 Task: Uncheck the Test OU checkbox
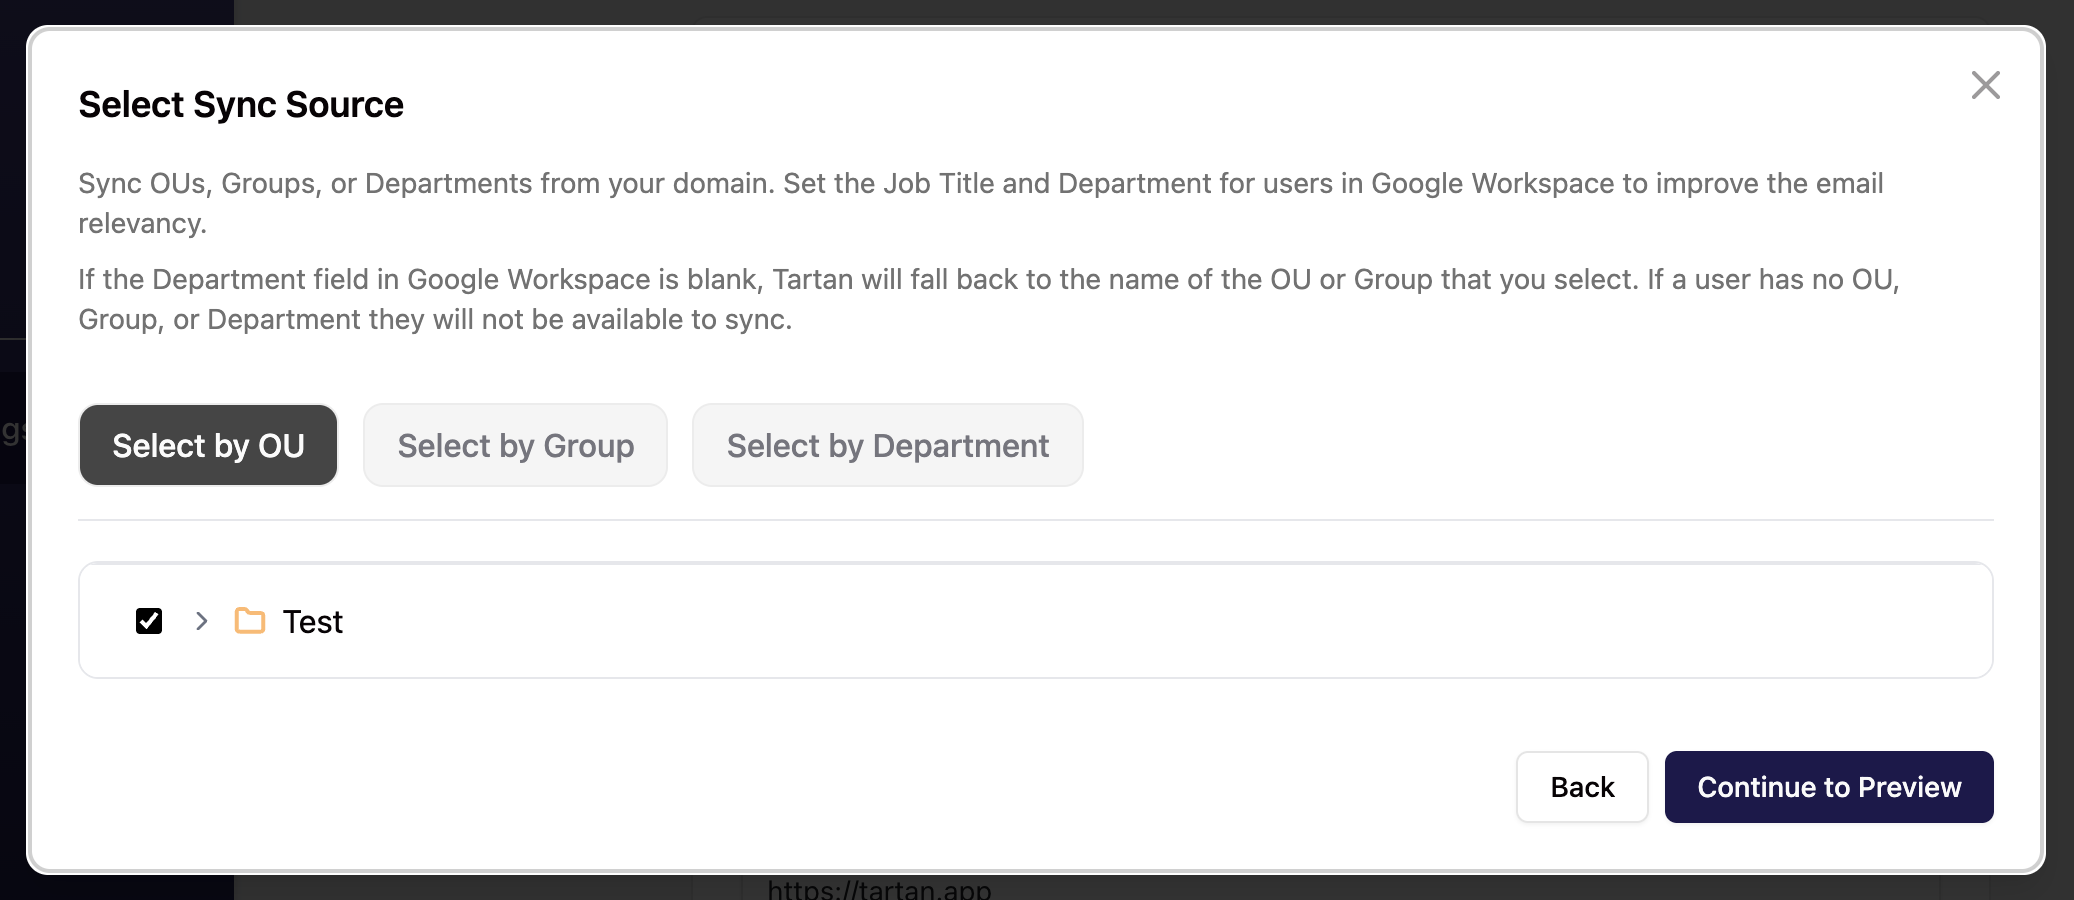[x=149, y=621]
